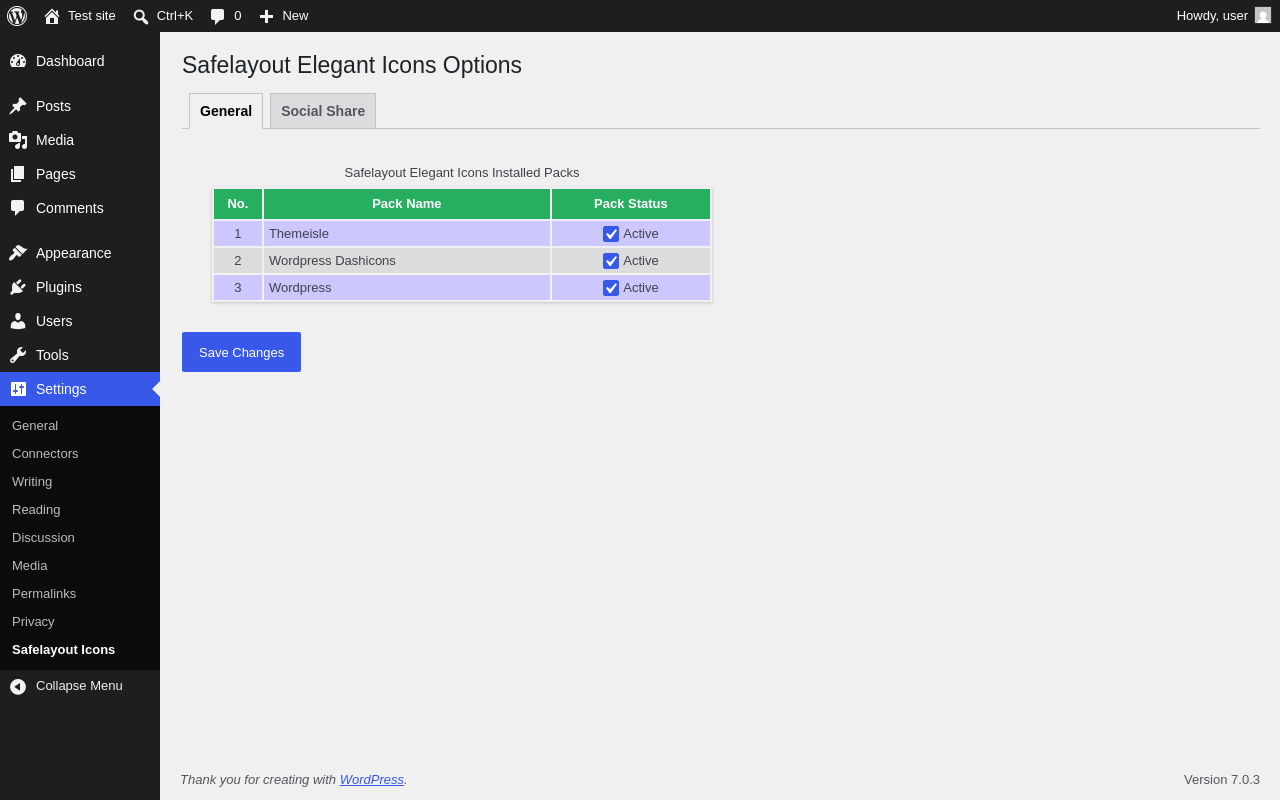Click the Posts pushpin icon

[x=18, y=106]
